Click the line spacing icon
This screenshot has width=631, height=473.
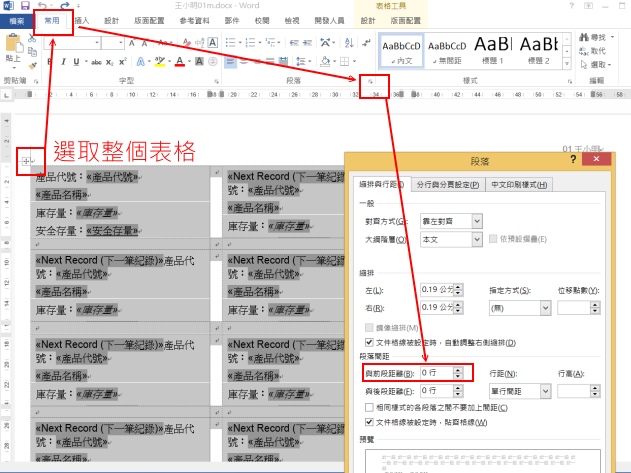(x=301, y=62)
